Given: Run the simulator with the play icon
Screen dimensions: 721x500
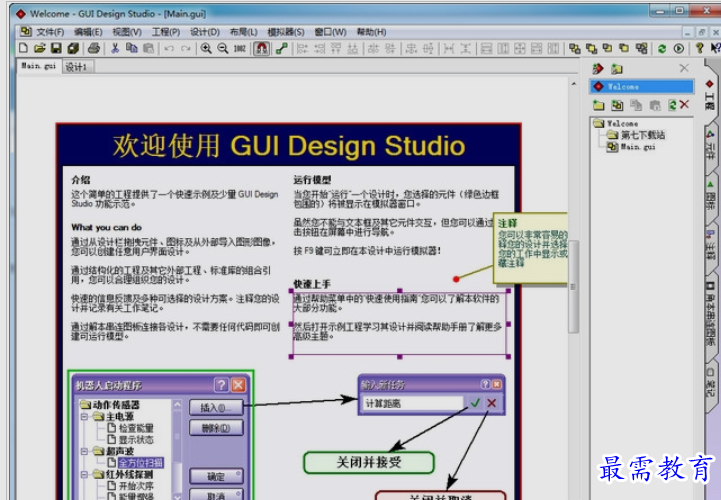Looking at the screenshot, I should pyautogui.click(x=678, y=48).
